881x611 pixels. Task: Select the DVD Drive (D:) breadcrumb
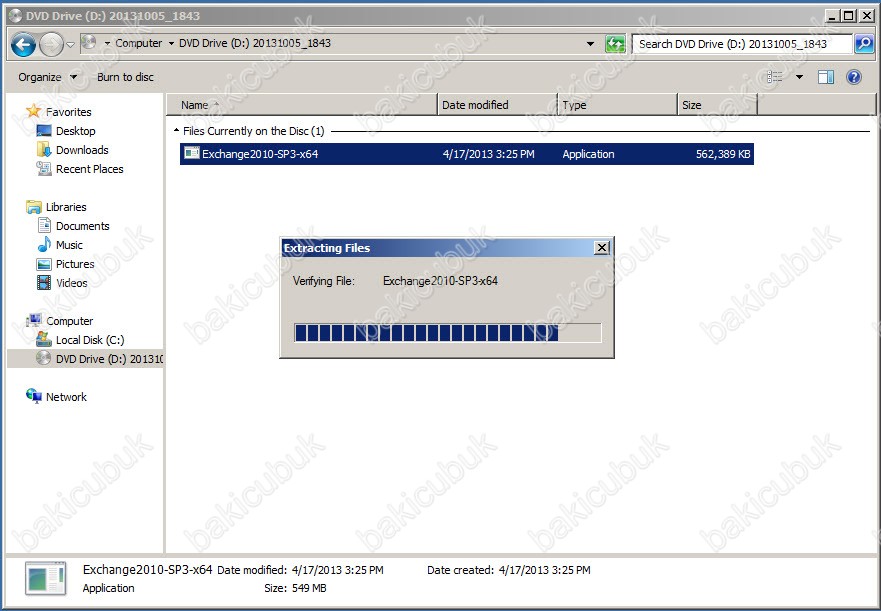pos(255,43)
